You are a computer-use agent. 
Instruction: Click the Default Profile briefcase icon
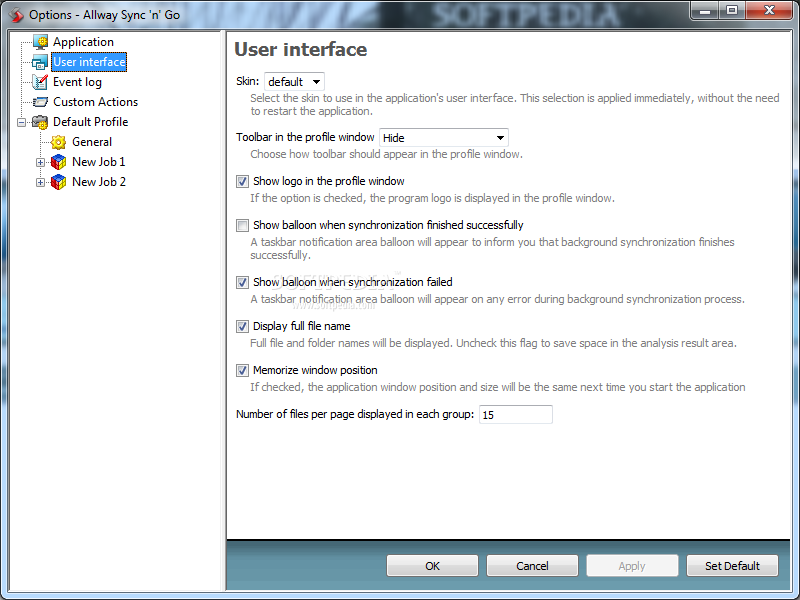pos(40,122)
